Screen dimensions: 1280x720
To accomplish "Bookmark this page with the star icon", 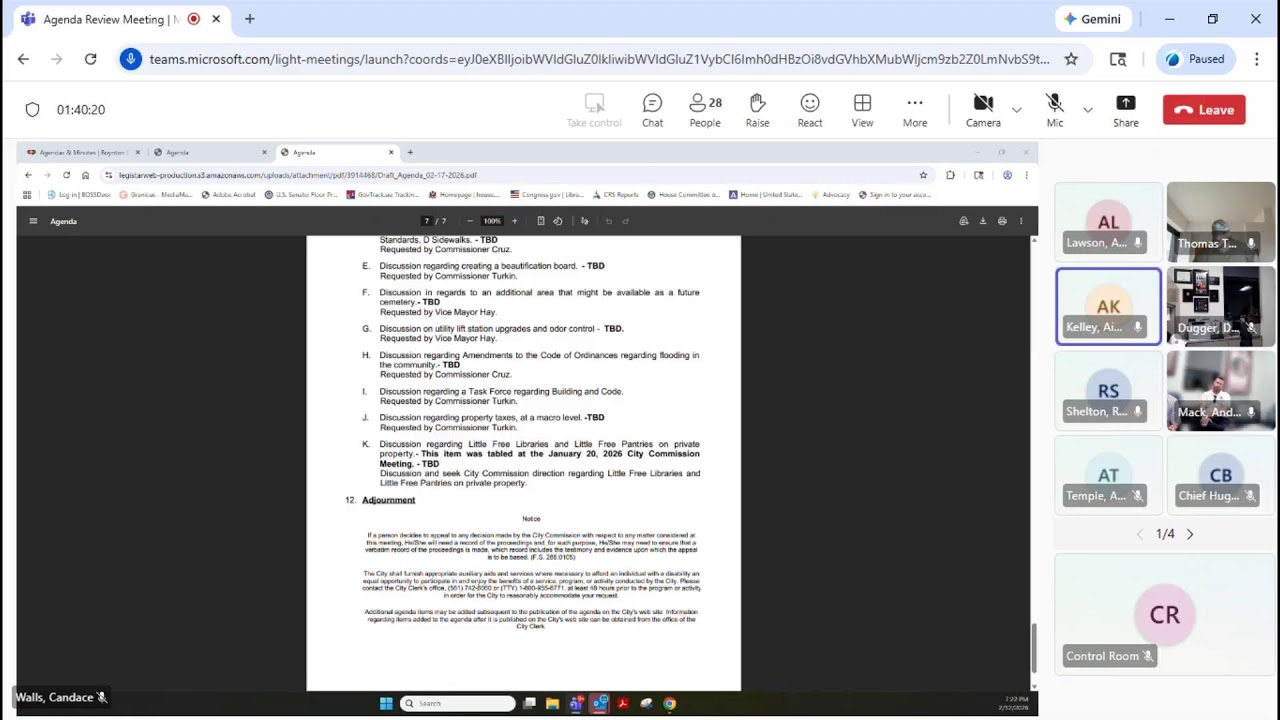I will 1071,59.
